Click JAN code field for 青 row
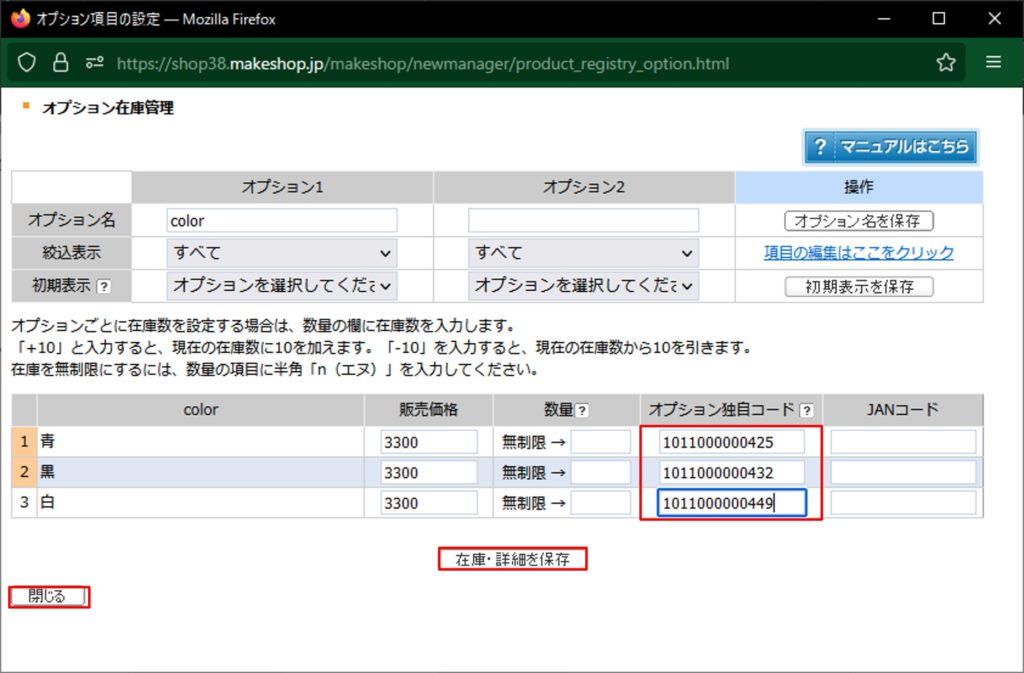This screenshot has width=1024, height=673. click(x=903, y=442)
